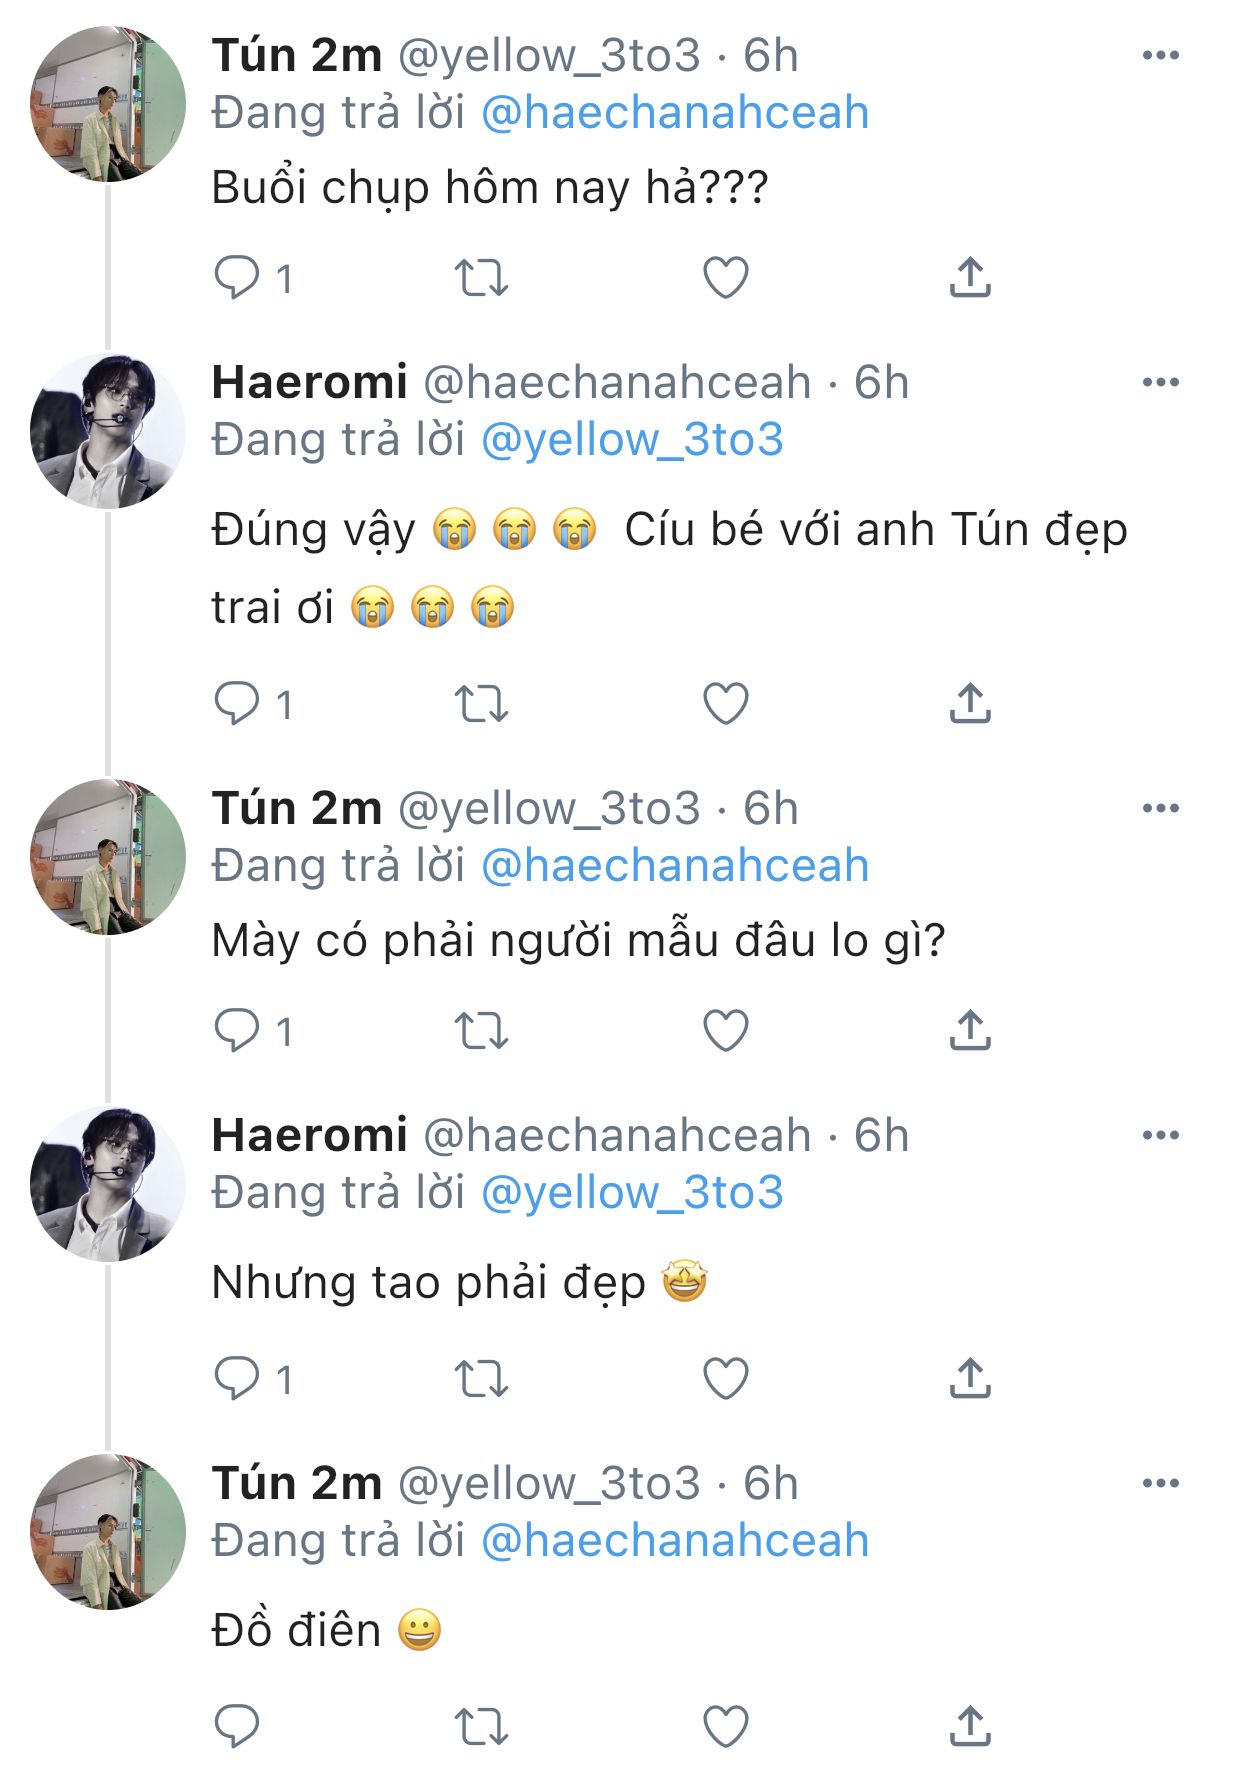Viewport: 1242px width, 1773px height.
Task: Share Haeromi's "Đúng vậy" reply
Action: pyautogui.click(x=970, y=704)
